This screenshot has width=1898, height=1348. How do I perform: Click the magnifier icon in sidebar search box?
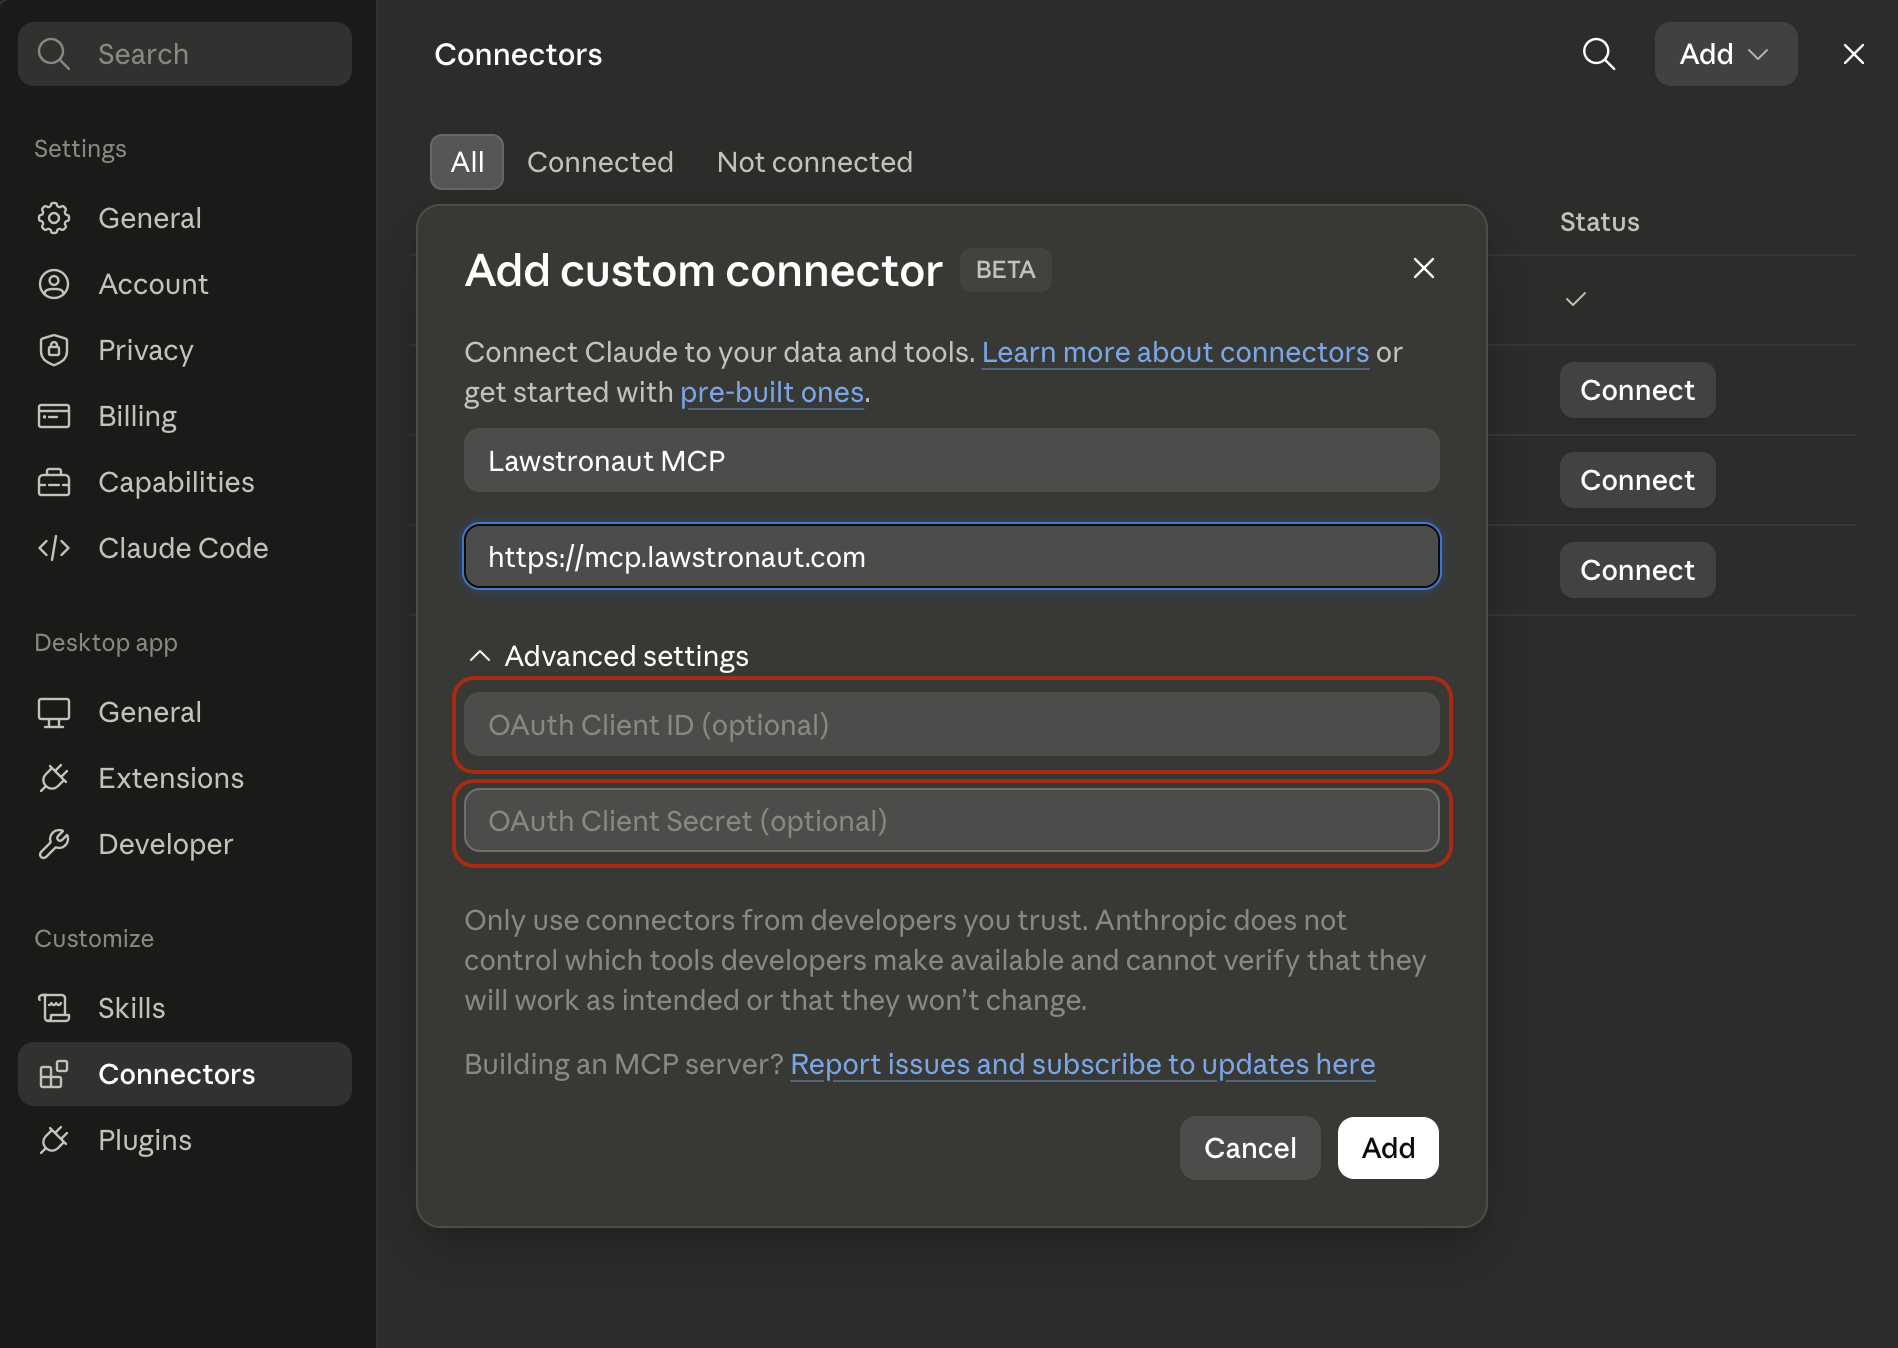[x=54, y=54]
